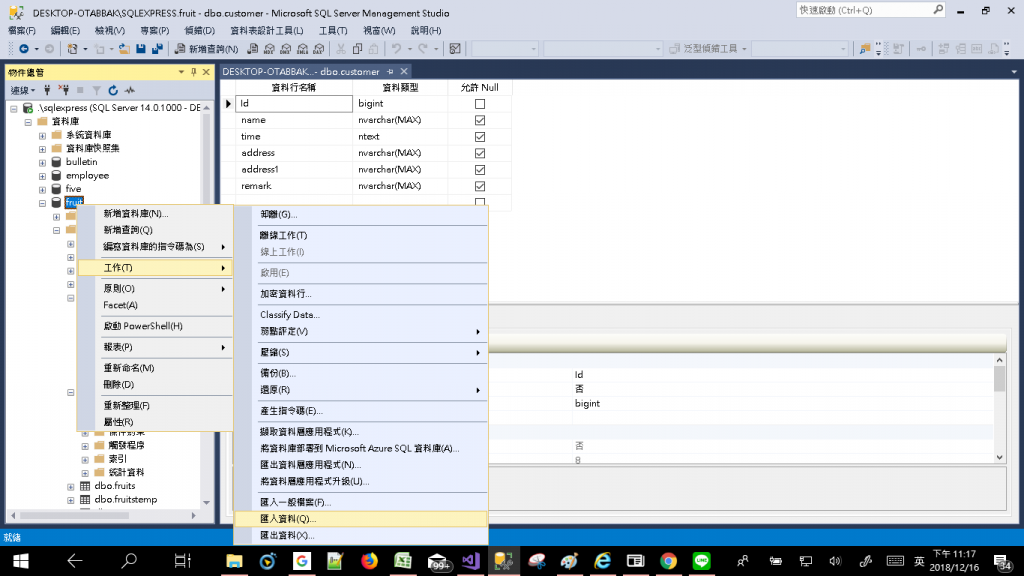Expand the dbo.fruits table node
Image resolution: width=1024 pixels, height=576 pixels.
tap(71, 487)
